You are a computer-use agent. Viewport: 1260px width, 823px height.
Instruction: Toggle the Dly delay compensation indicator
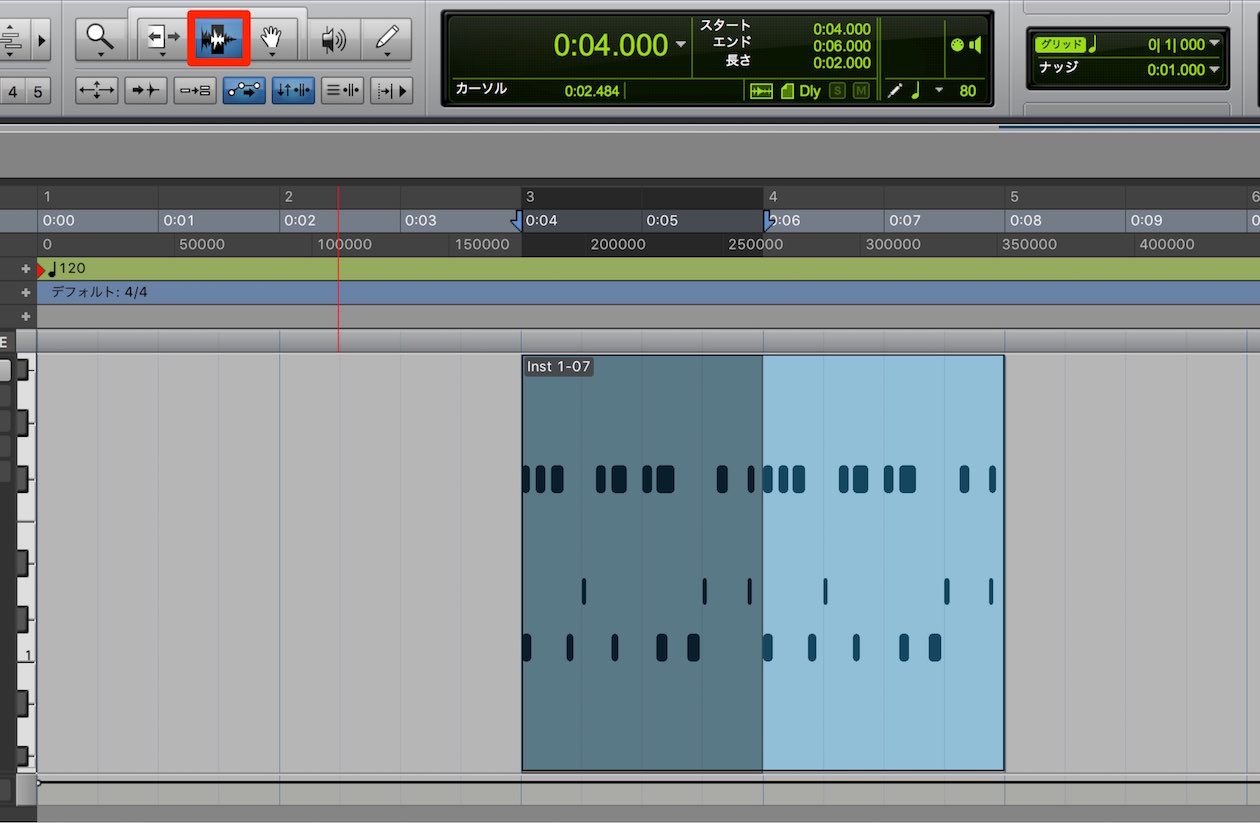pyautogui.click(x=809, y=91)
